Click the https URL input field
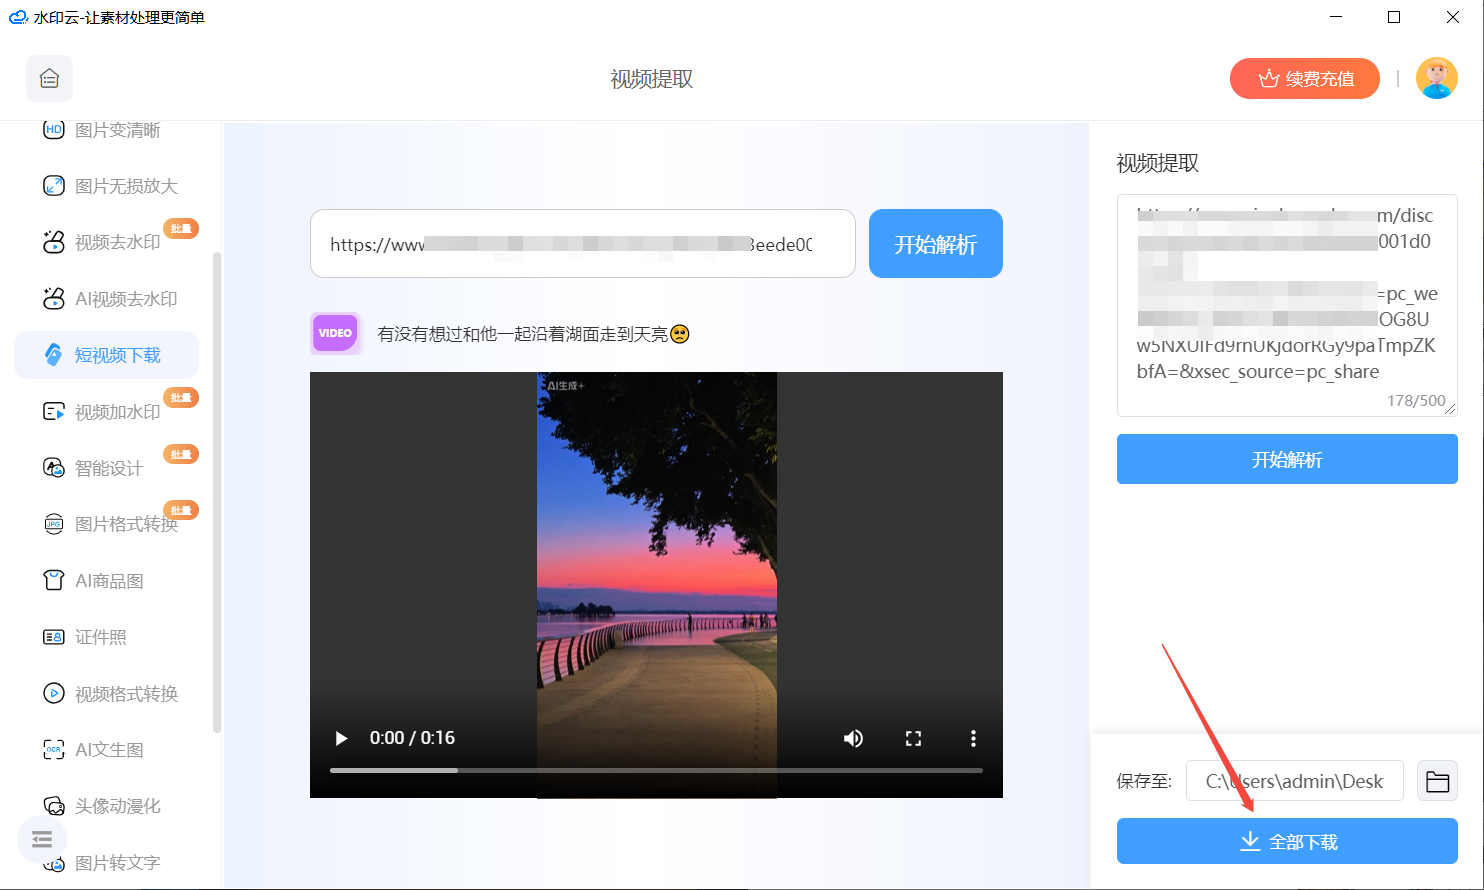The height and width of the screenshot is (890, 1484). click(583, 244)
